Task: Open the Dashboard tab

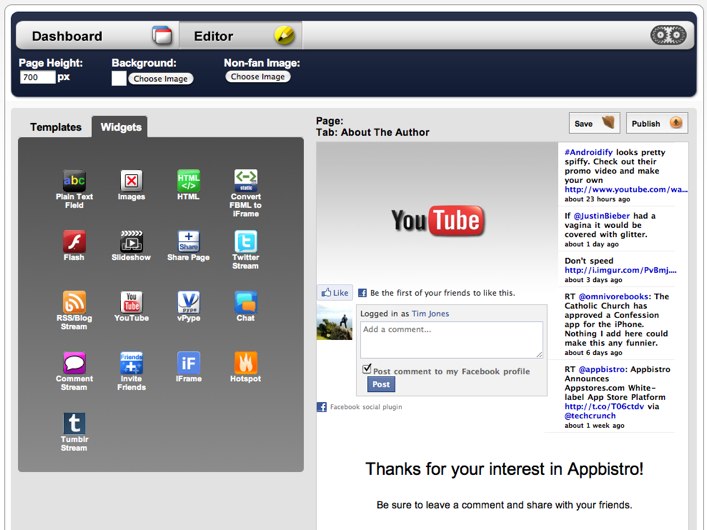Action: (x=97, y=36)
